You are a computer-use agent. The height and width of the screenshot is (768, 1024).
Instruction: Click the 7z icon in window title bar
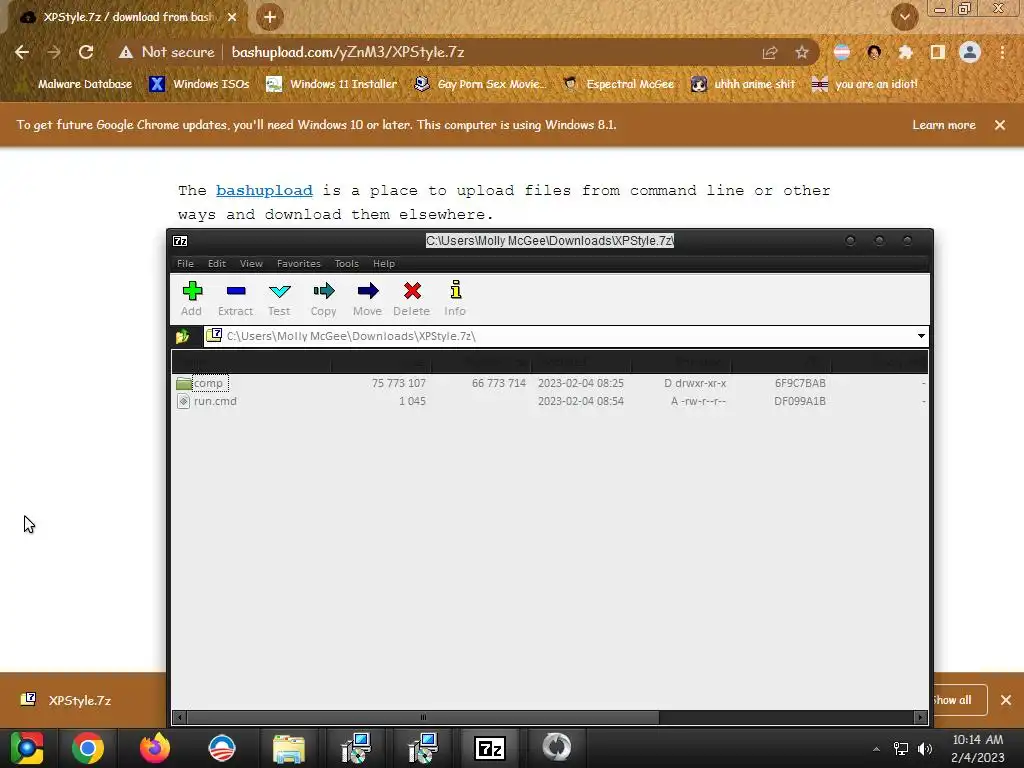[x=180, y=241]
